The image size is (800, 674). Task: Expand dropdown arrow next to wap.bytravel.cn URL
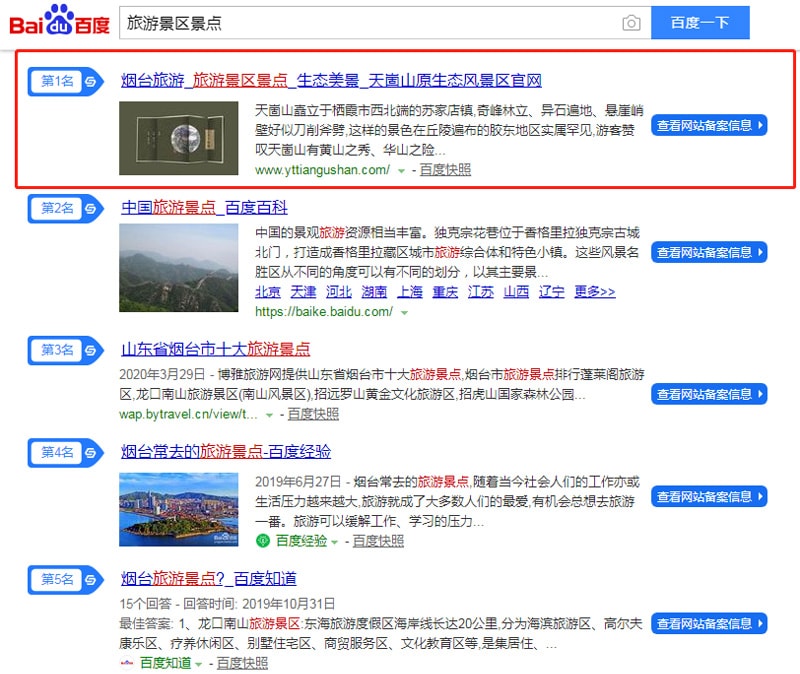[x=269, y=415]
